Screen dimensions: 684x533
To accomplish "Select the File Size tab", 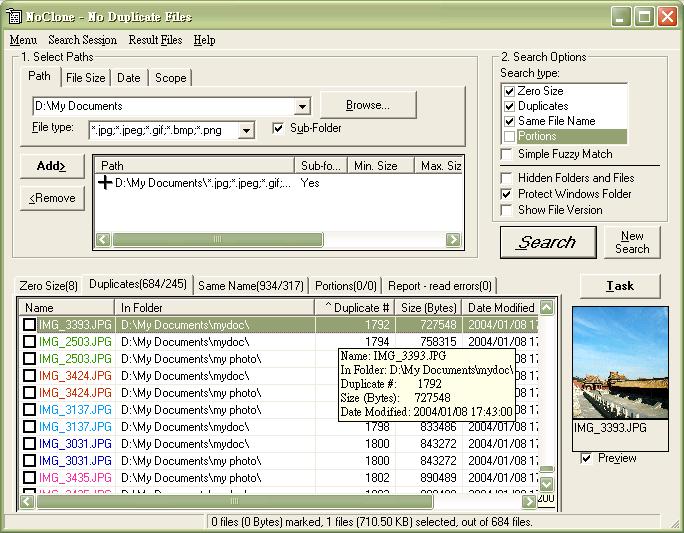I will (85, 78).
